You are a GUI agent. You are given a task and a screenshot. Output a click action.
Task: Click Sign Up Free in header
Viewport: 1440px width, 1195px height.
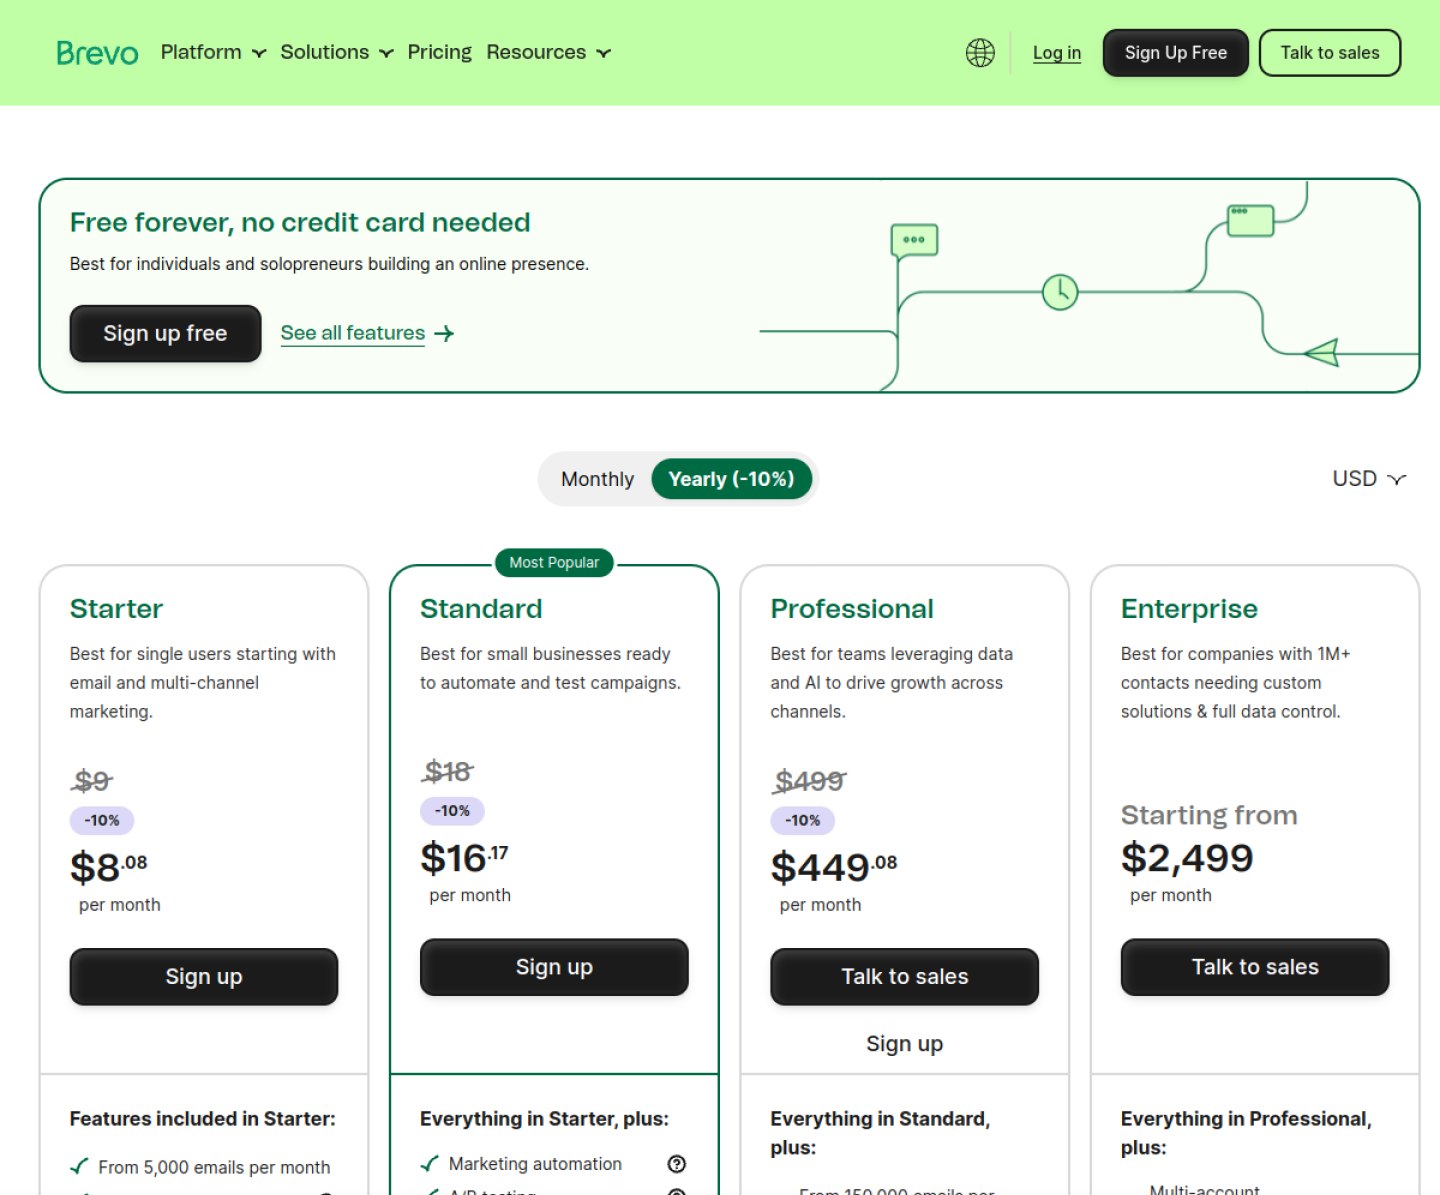point(1175,53)
